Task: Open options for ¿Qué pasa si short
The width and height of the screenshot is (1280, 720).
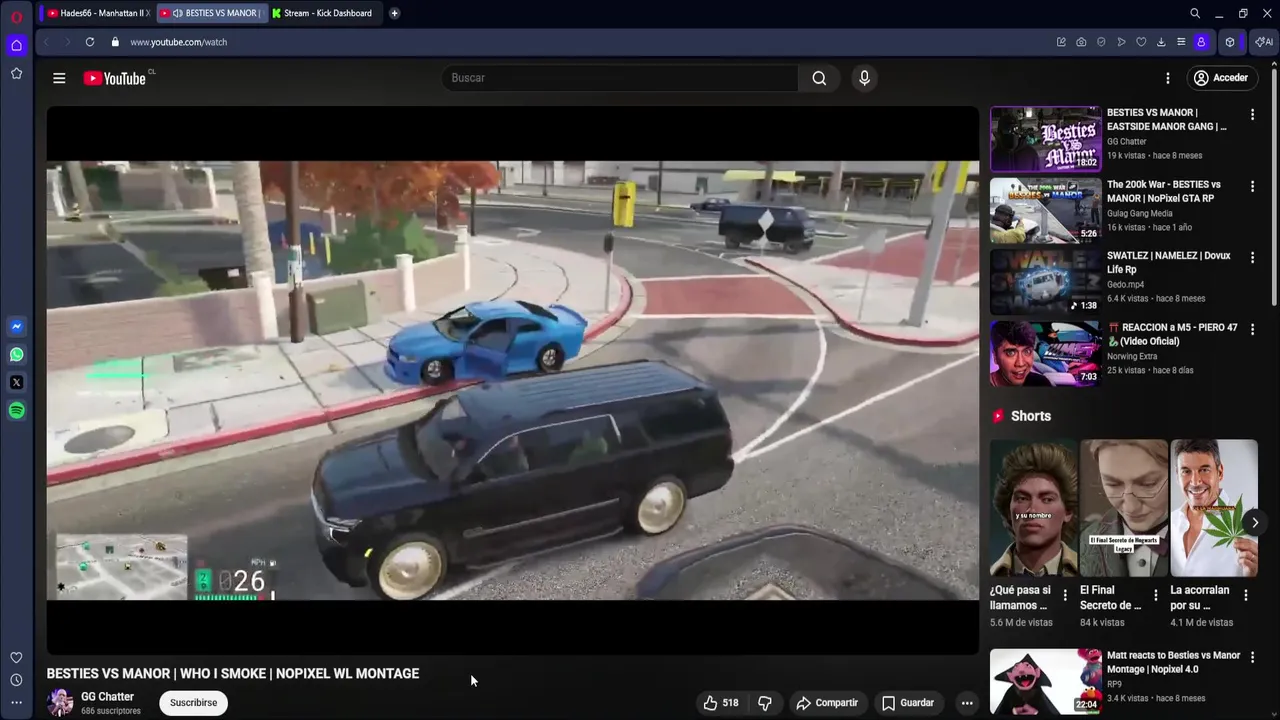Action: [x=1065, y=596]
